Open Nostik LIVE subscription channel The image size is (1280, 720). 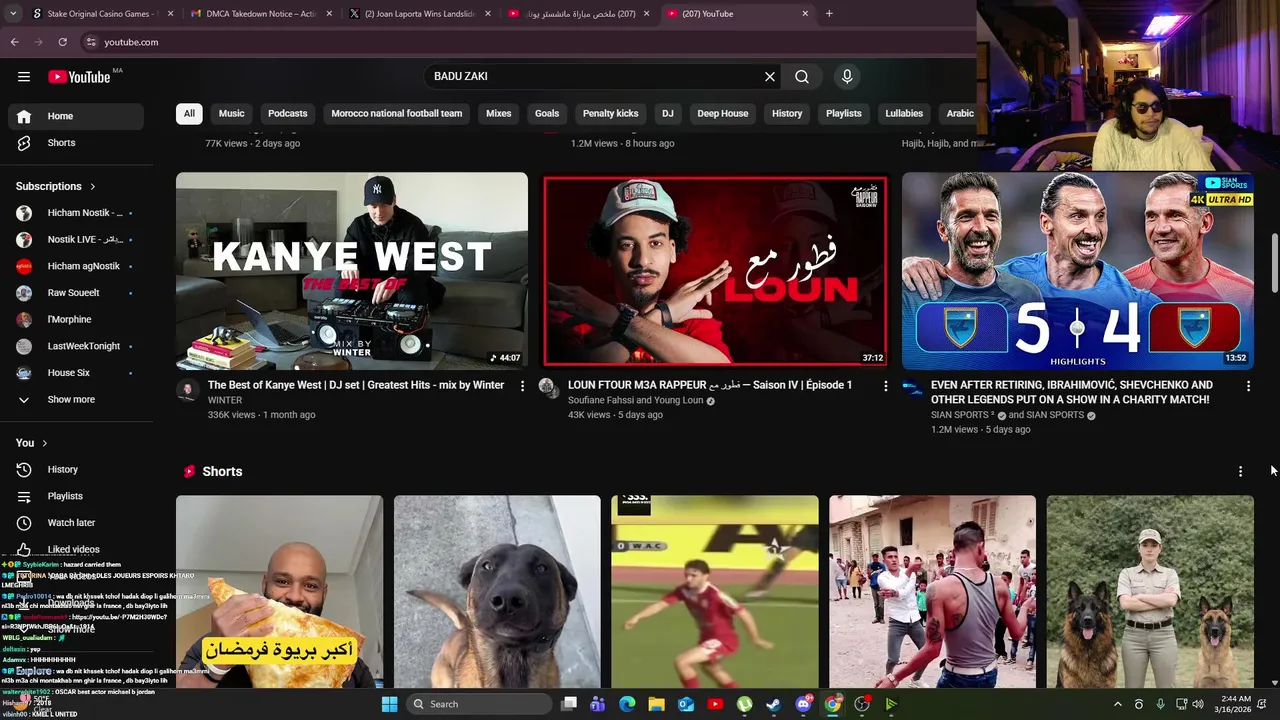point(76,239)
